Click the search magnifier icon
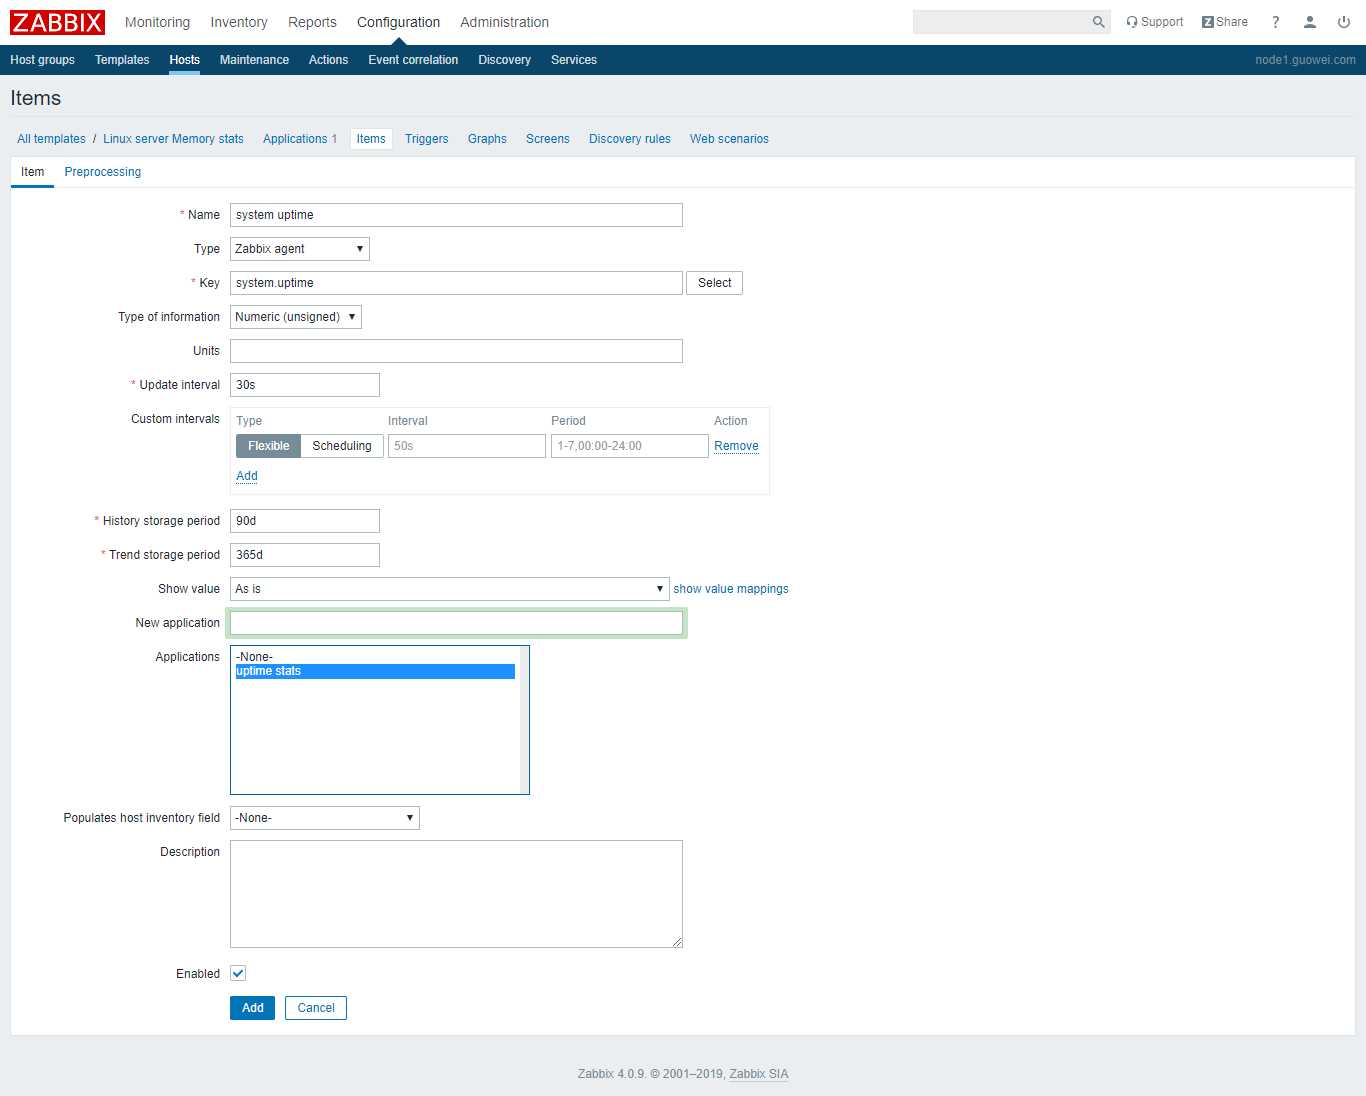 tap(1098, 22)
